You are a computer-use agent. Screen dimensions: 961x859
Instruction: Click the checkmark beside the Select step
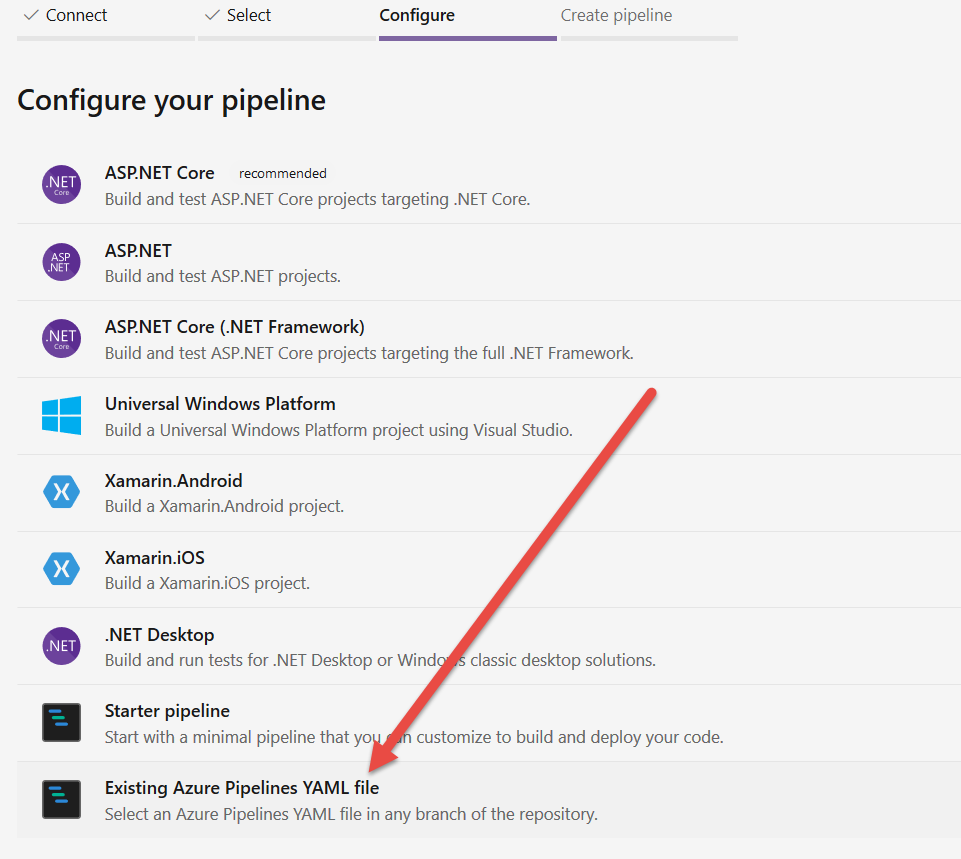212,15
